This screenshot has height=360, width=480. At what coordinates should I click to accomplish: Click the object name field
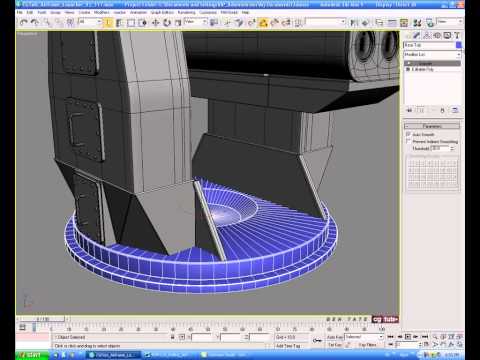click(429, 45)
